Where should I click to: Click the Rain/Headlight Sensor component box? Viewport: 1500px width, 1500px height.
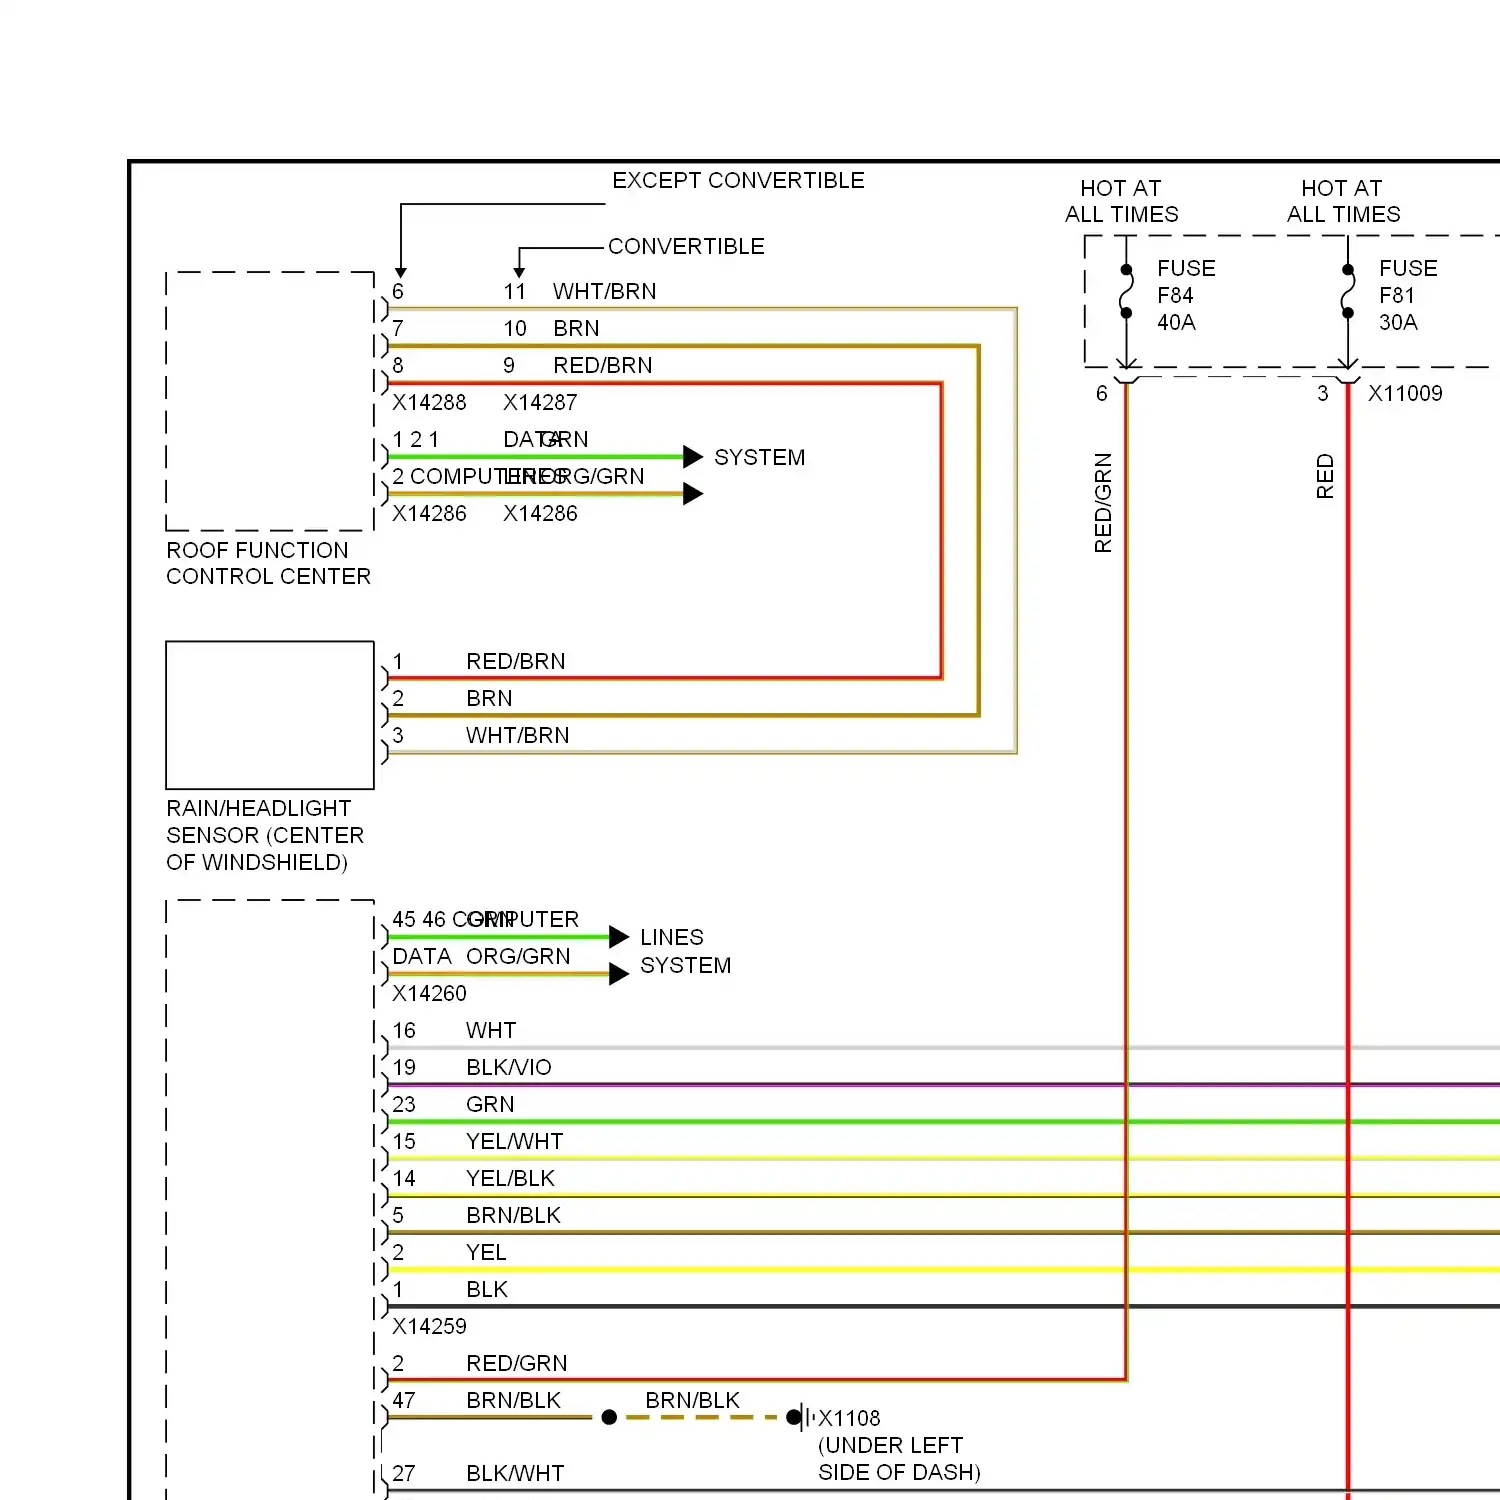click(x=270, y=715)
